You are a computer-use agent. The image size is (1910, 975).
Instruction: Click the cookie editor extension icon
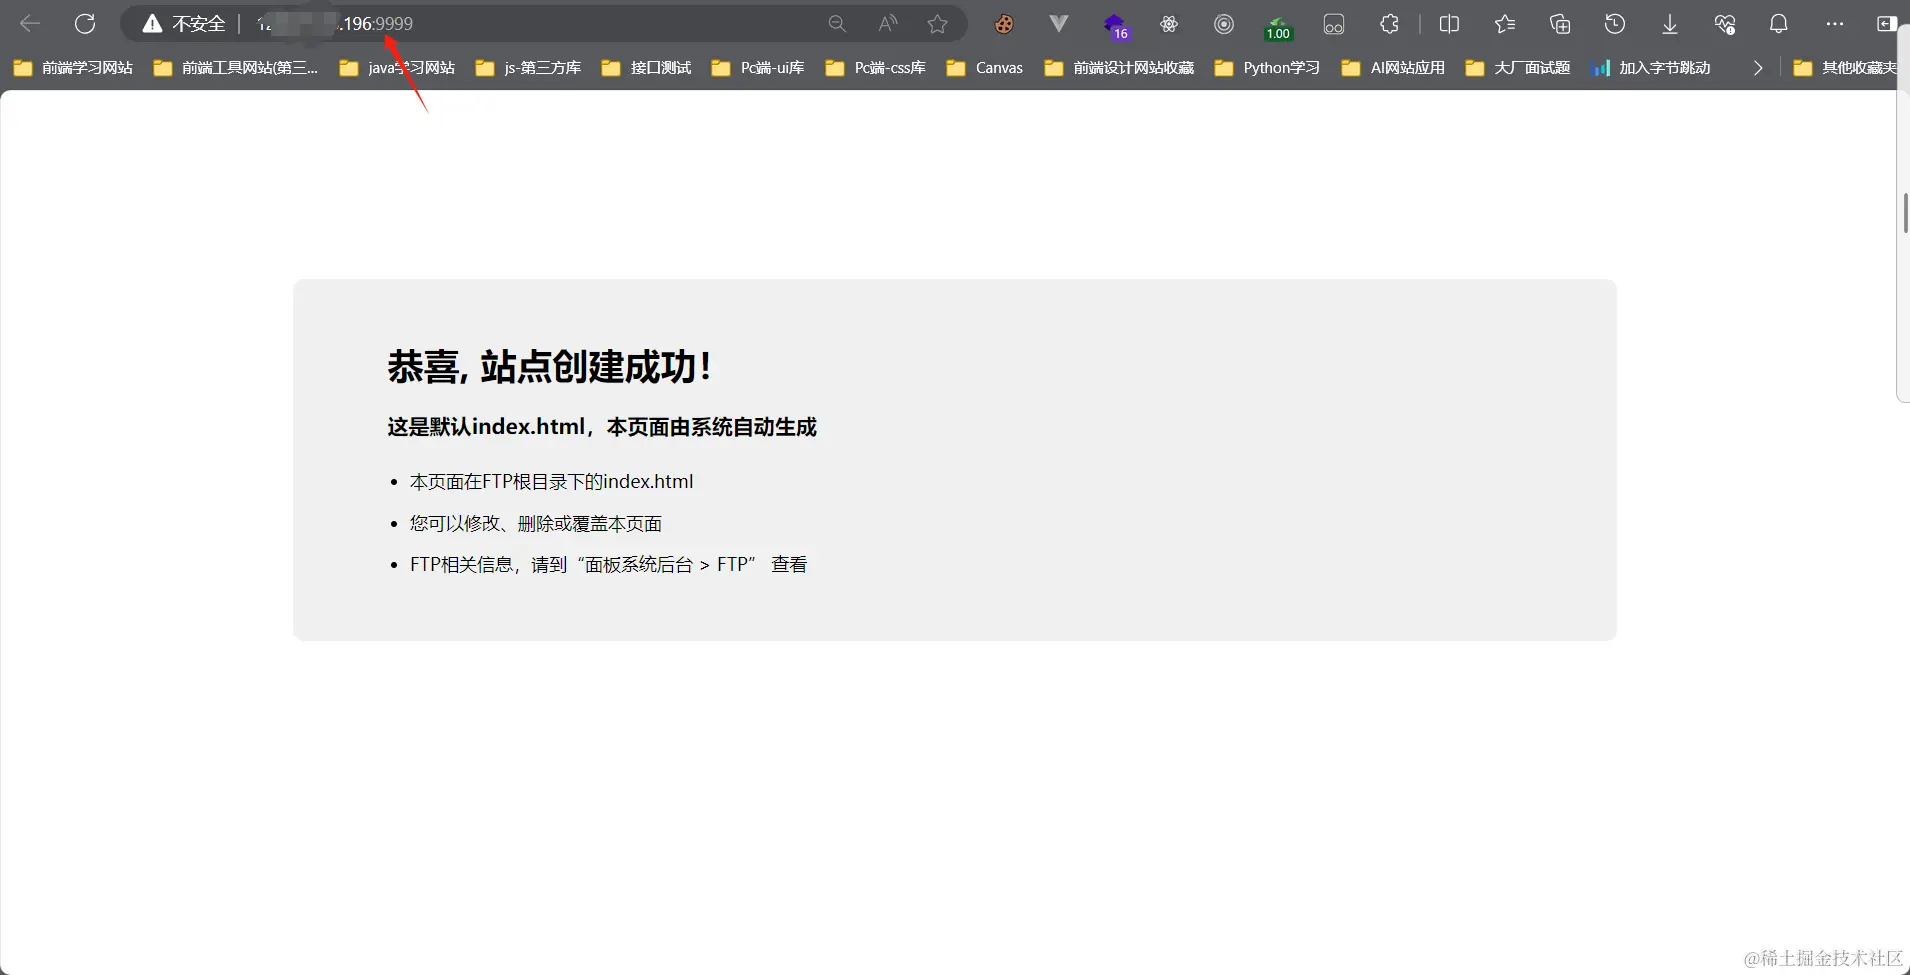click(1004, 24)
